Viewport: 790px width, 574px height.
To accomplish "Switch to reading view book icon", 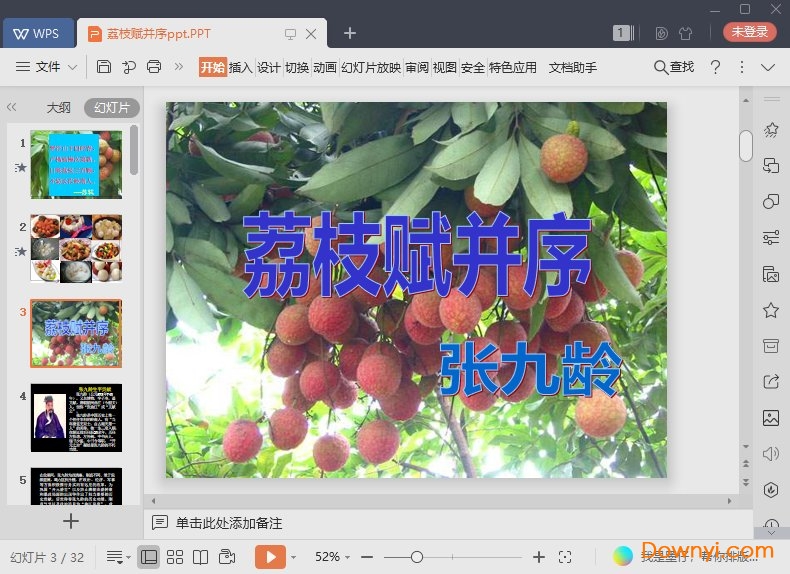I will click(200, 557).
